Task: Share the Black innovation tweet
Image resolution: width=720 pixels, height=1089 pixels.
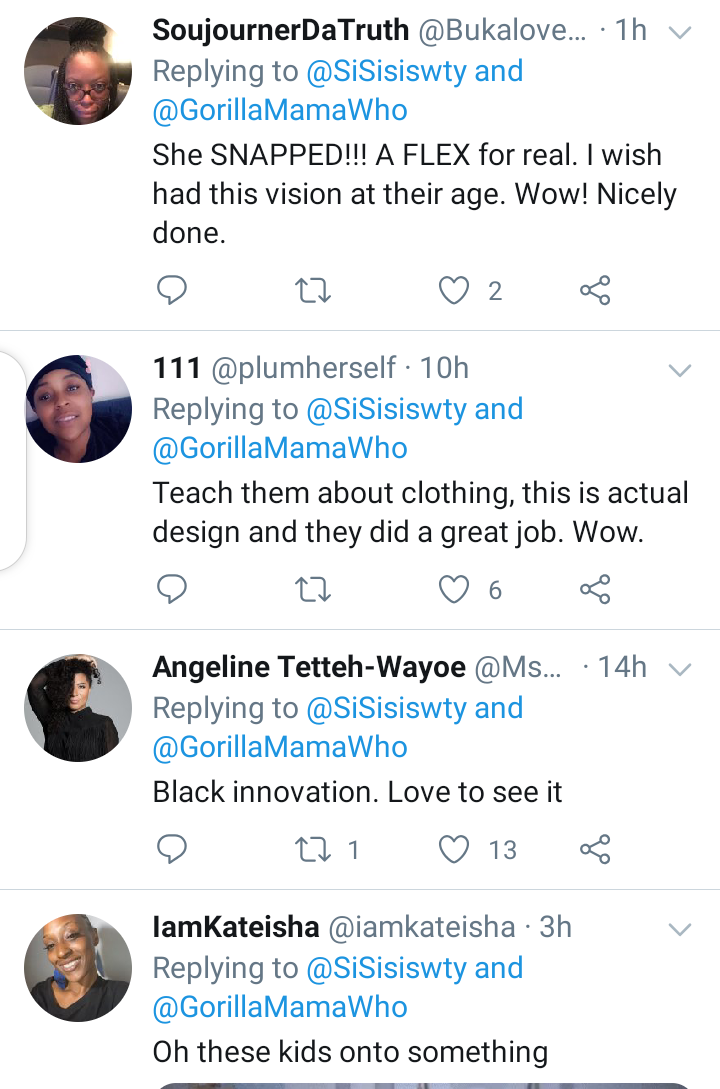Action: (x=595, y=850)
